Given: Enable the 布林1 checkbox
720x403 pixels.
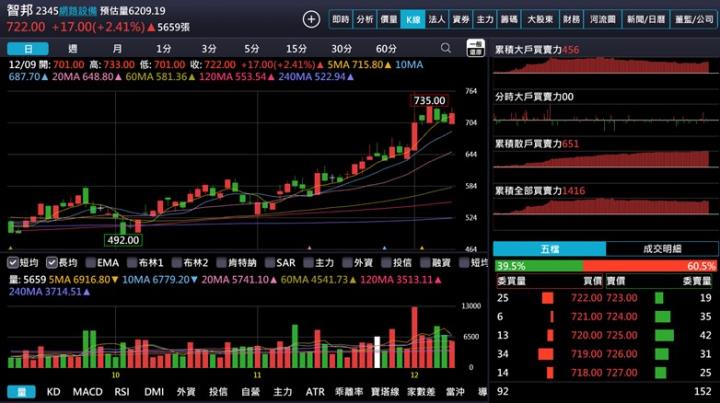Looking at the screenshot, I should [x=132, y=263].
